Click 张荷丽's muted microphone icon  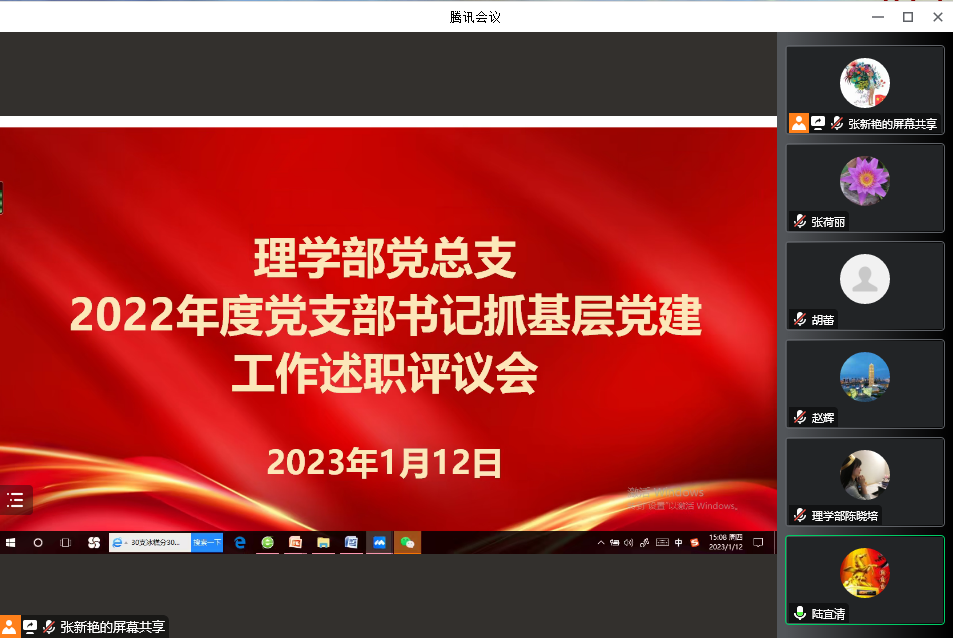pos(800,222)
